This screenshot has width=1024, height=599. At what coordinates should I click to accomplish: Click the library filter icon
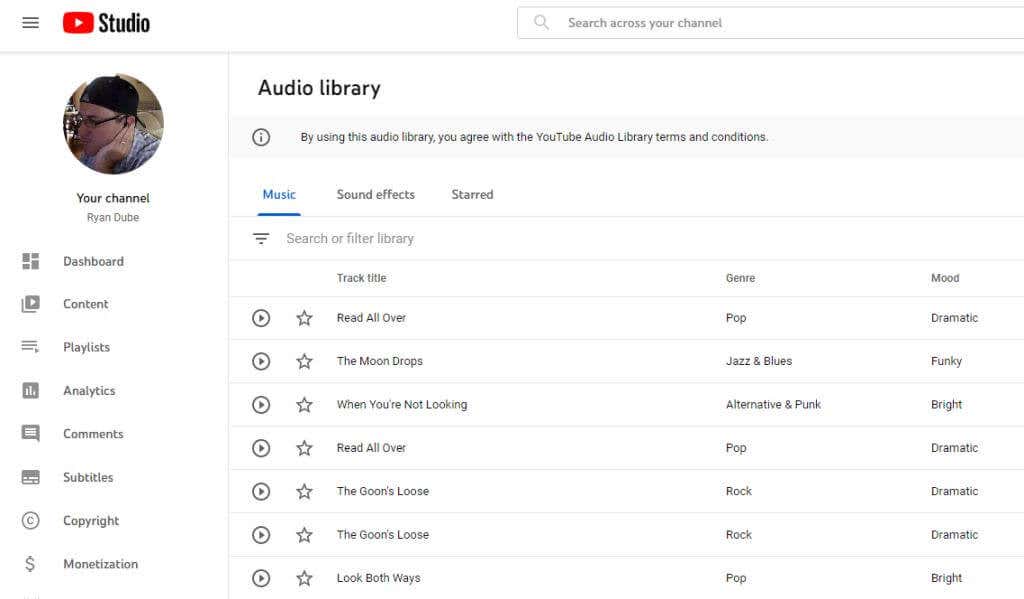point(261,239)
